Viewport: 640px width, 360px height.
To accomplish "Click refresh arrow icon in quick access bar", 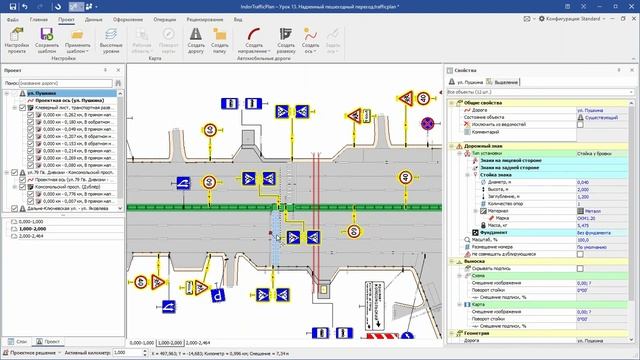I will click(58, 7).
